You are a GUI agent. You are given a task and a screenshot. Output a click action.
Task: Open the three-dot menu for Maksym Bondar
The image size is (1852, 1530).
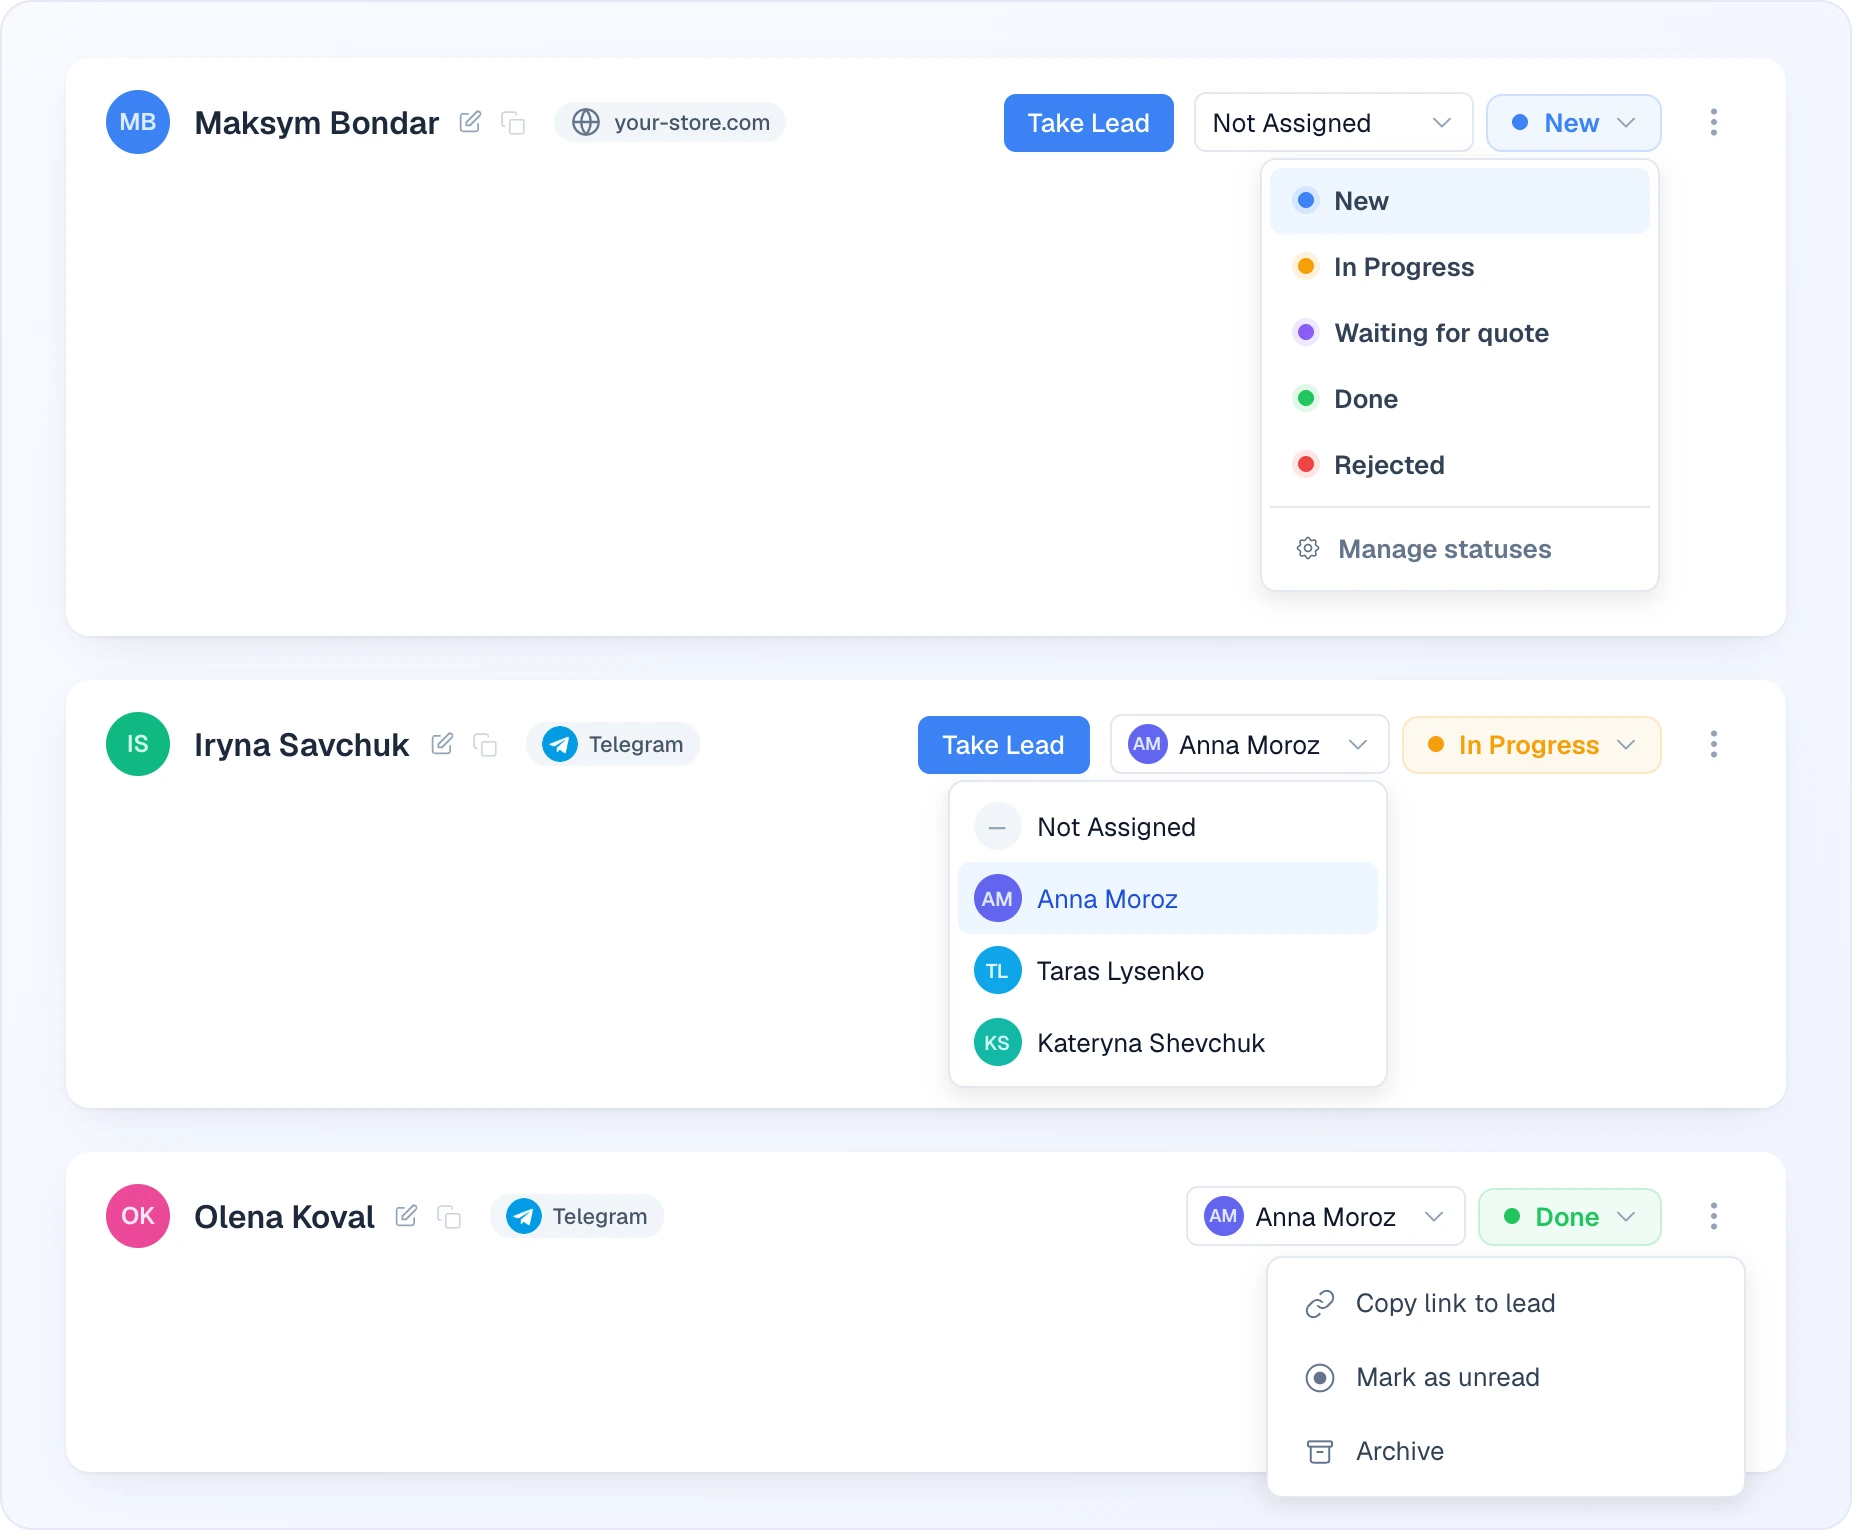[x=1714, y=122]
